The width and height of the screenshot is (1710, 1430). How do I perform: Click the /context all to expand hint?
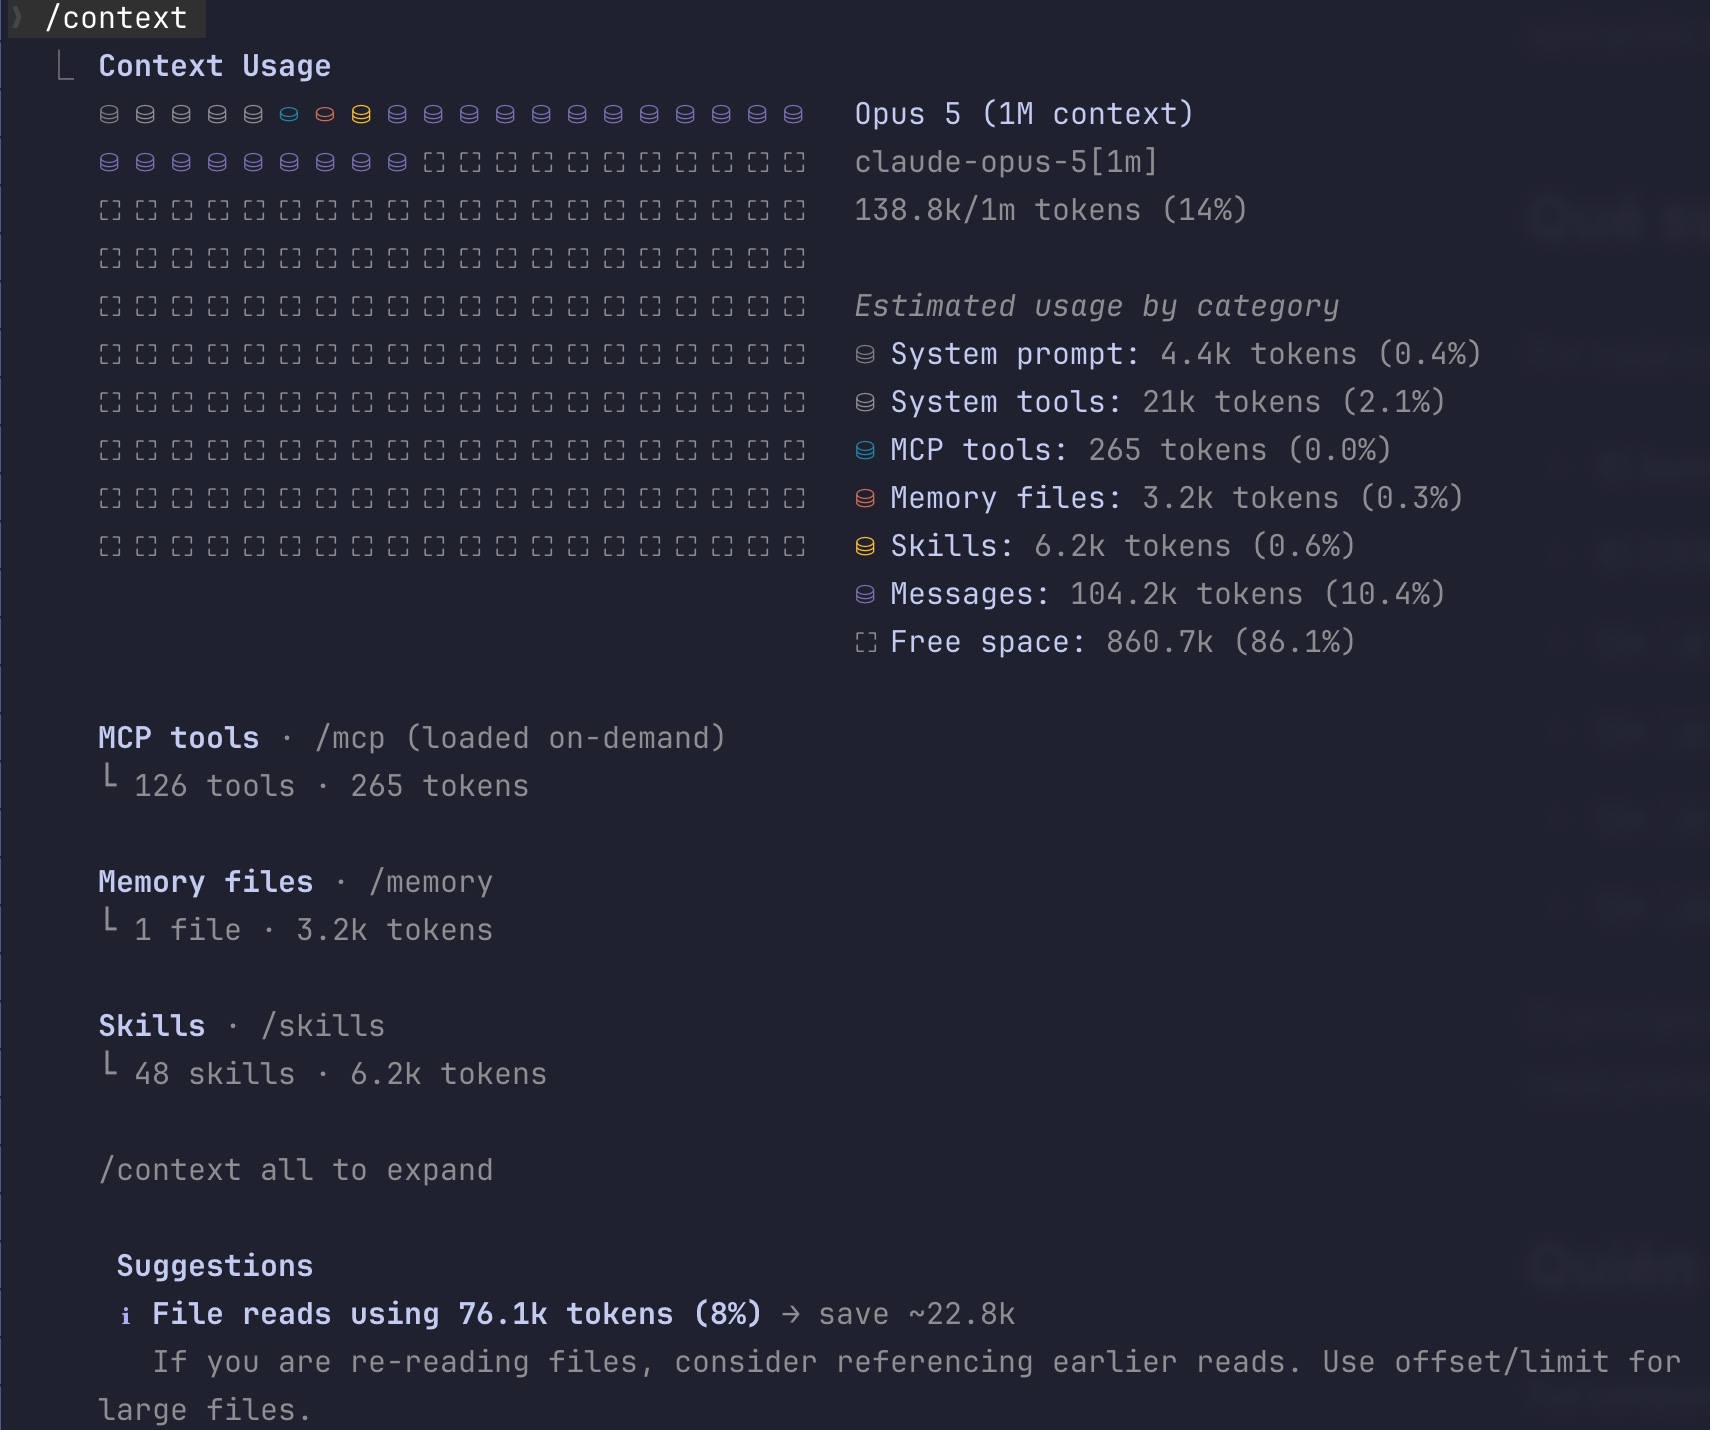[296, 1170]
